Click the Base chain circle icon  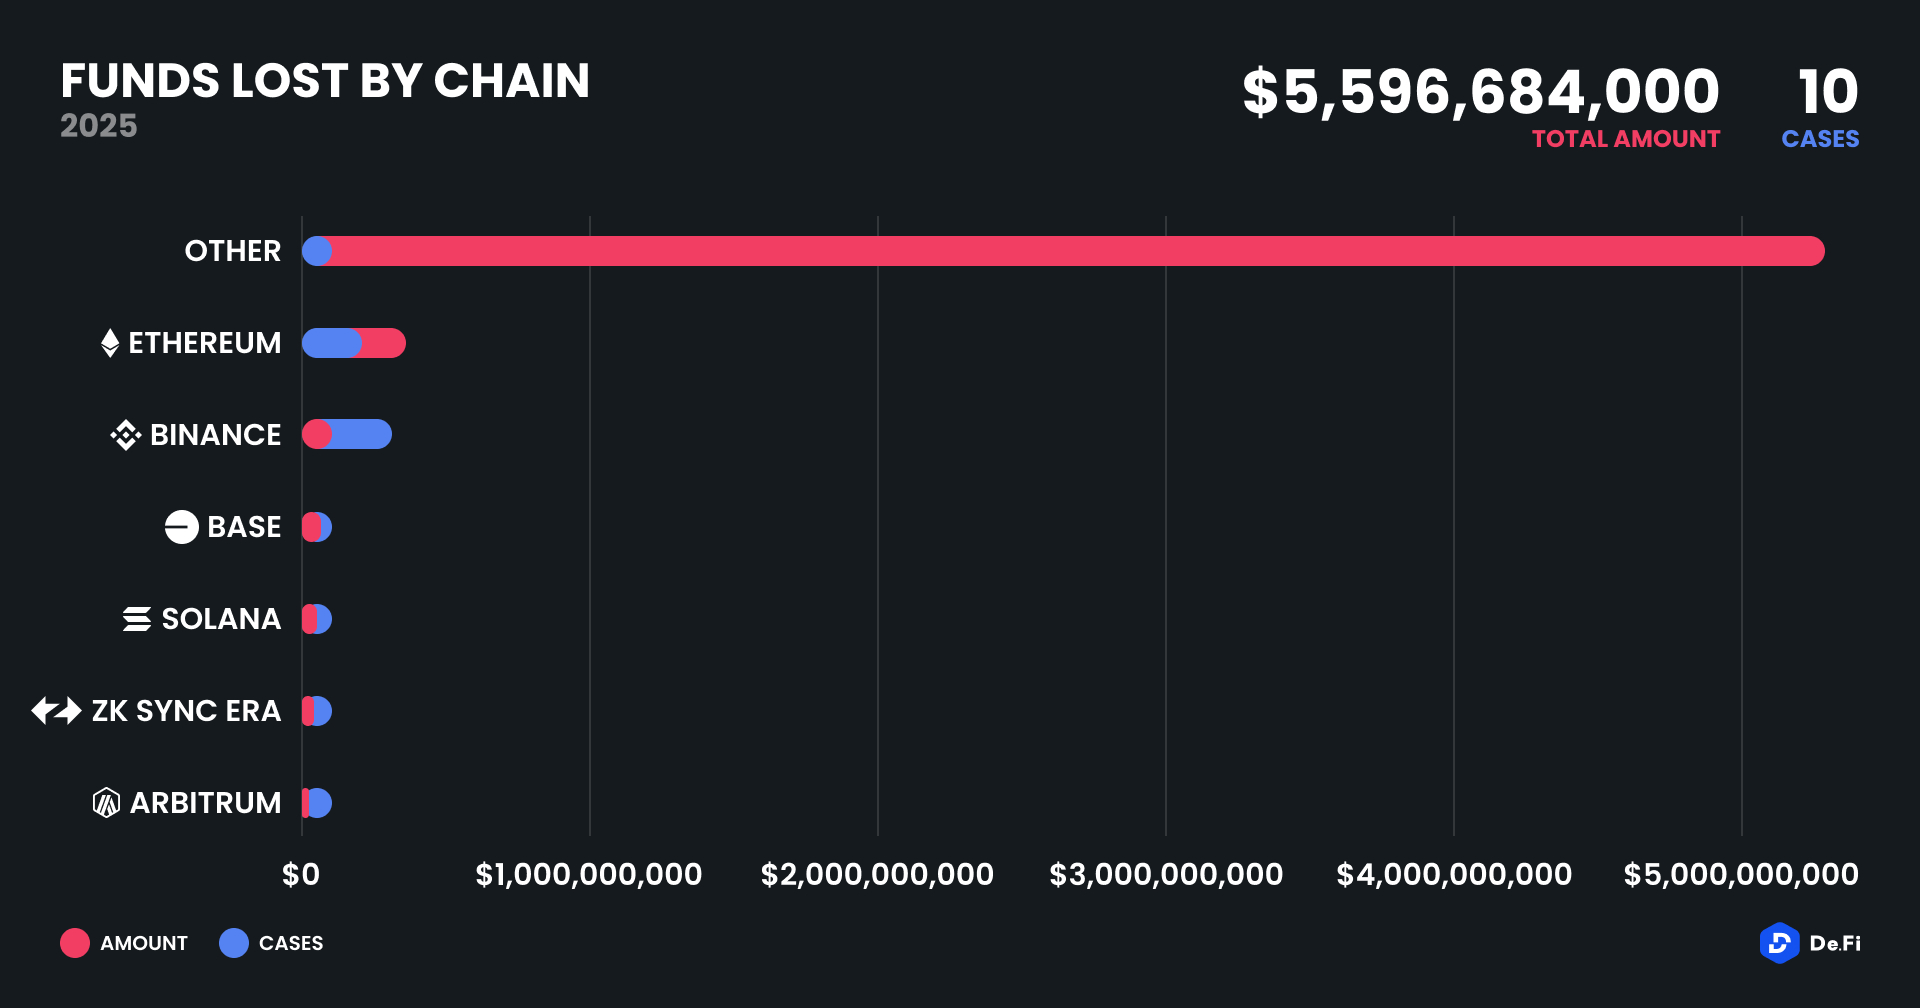(182, 527)
